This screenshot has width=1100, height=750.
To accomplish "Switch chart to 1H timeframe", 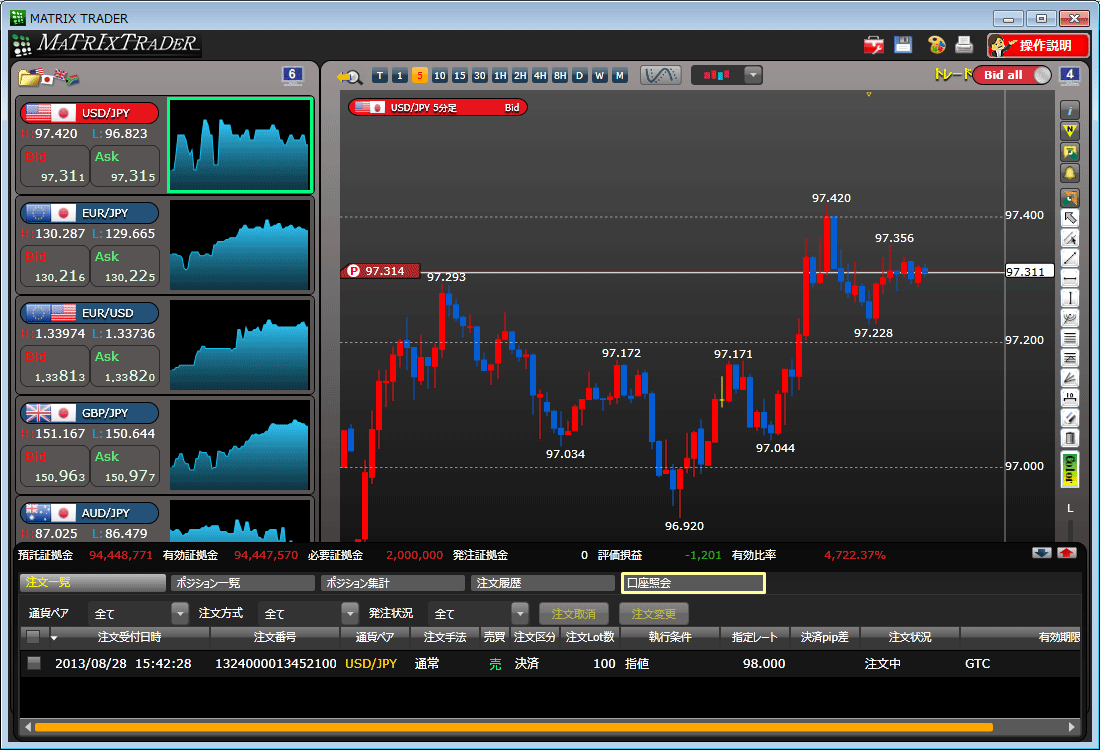I will pos(499,76).
